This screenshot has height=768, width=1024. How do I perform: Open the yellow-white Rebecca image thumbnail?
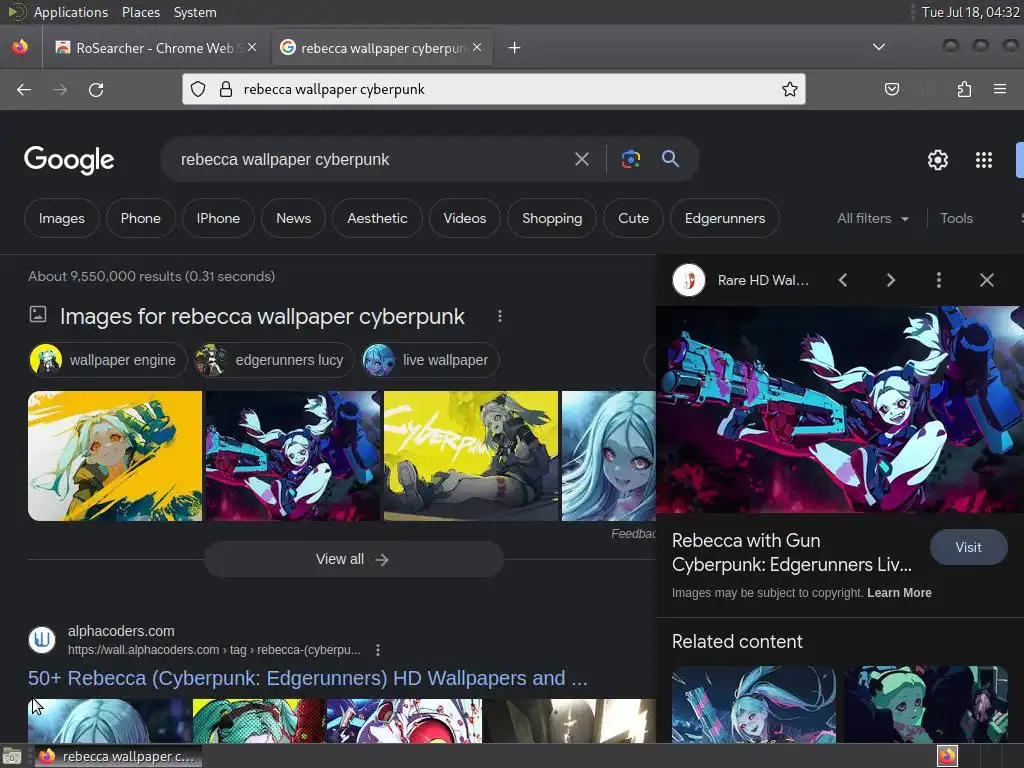coord(115,456)
